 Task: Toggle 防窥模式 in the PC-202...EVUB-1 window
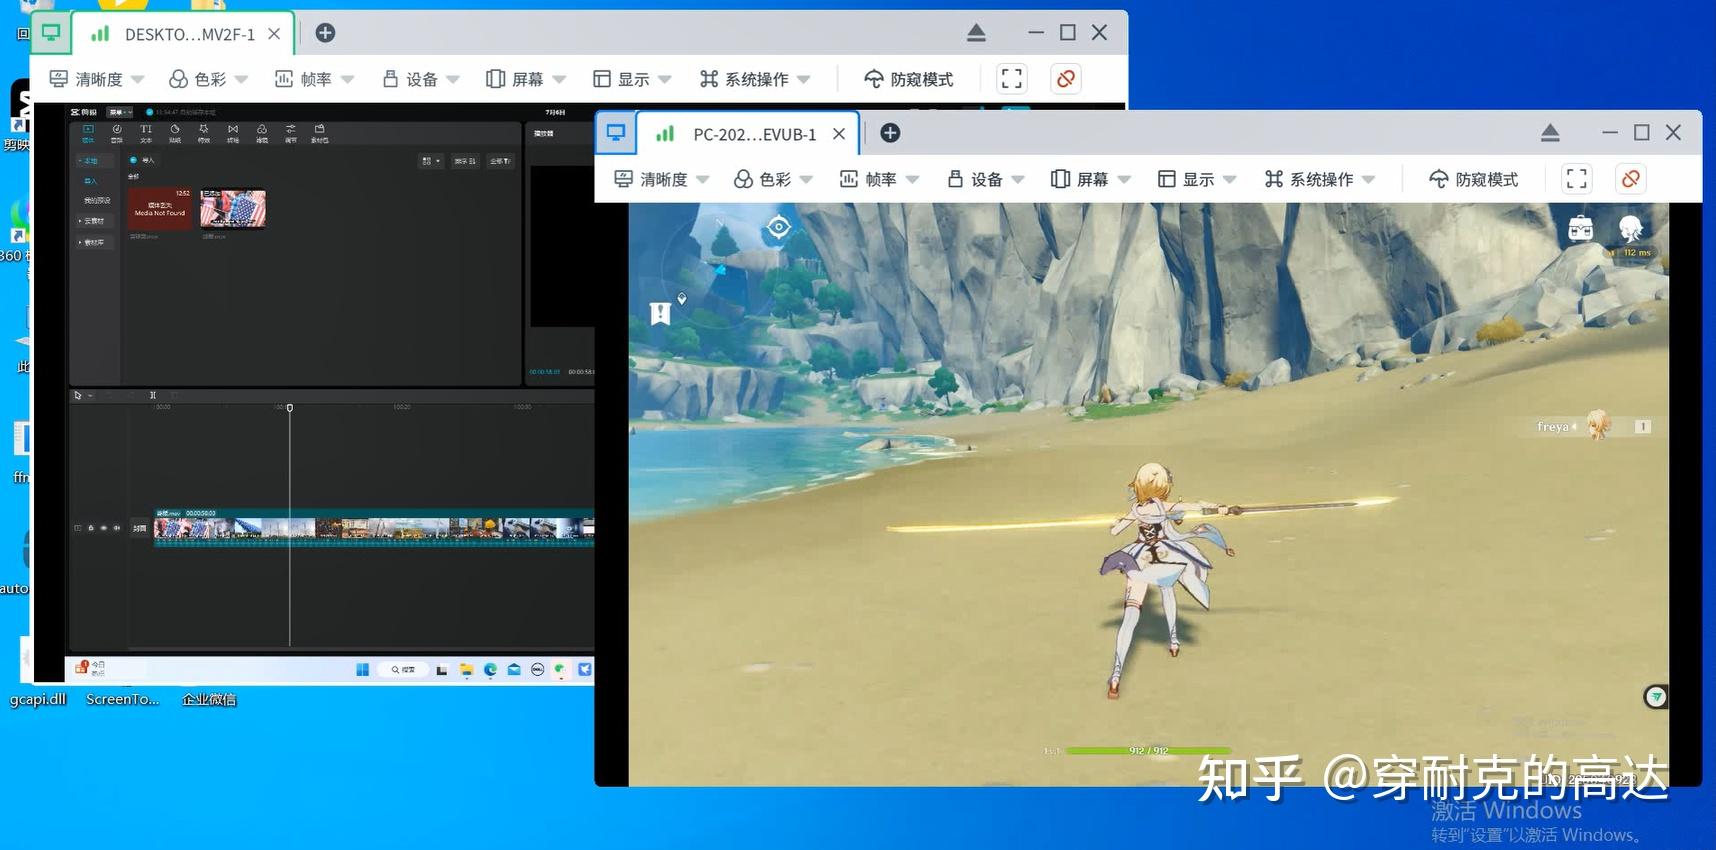1474,179
